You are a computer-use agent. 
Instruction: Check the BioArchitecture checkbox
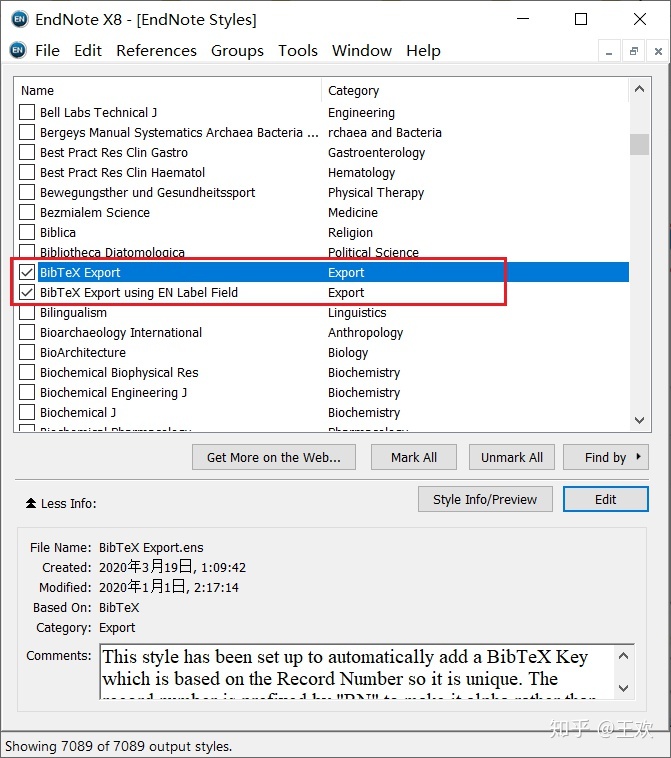click(27, 352)
